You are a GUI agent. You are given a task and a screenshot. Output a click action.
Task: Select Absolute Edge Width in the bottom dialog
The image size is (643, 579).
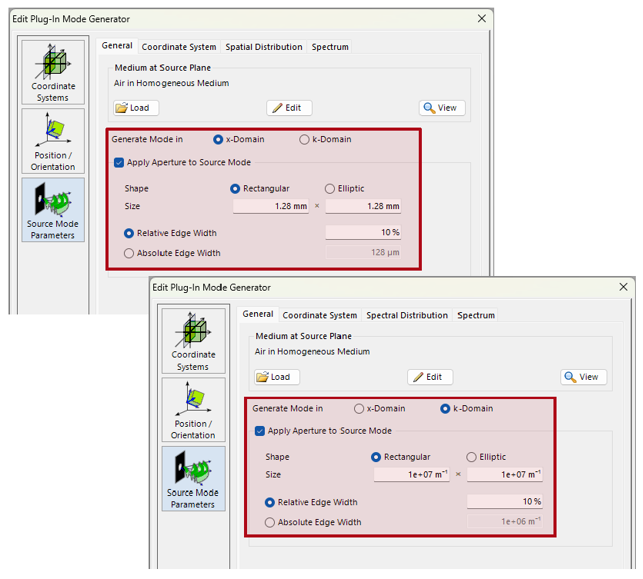(270, 522)
